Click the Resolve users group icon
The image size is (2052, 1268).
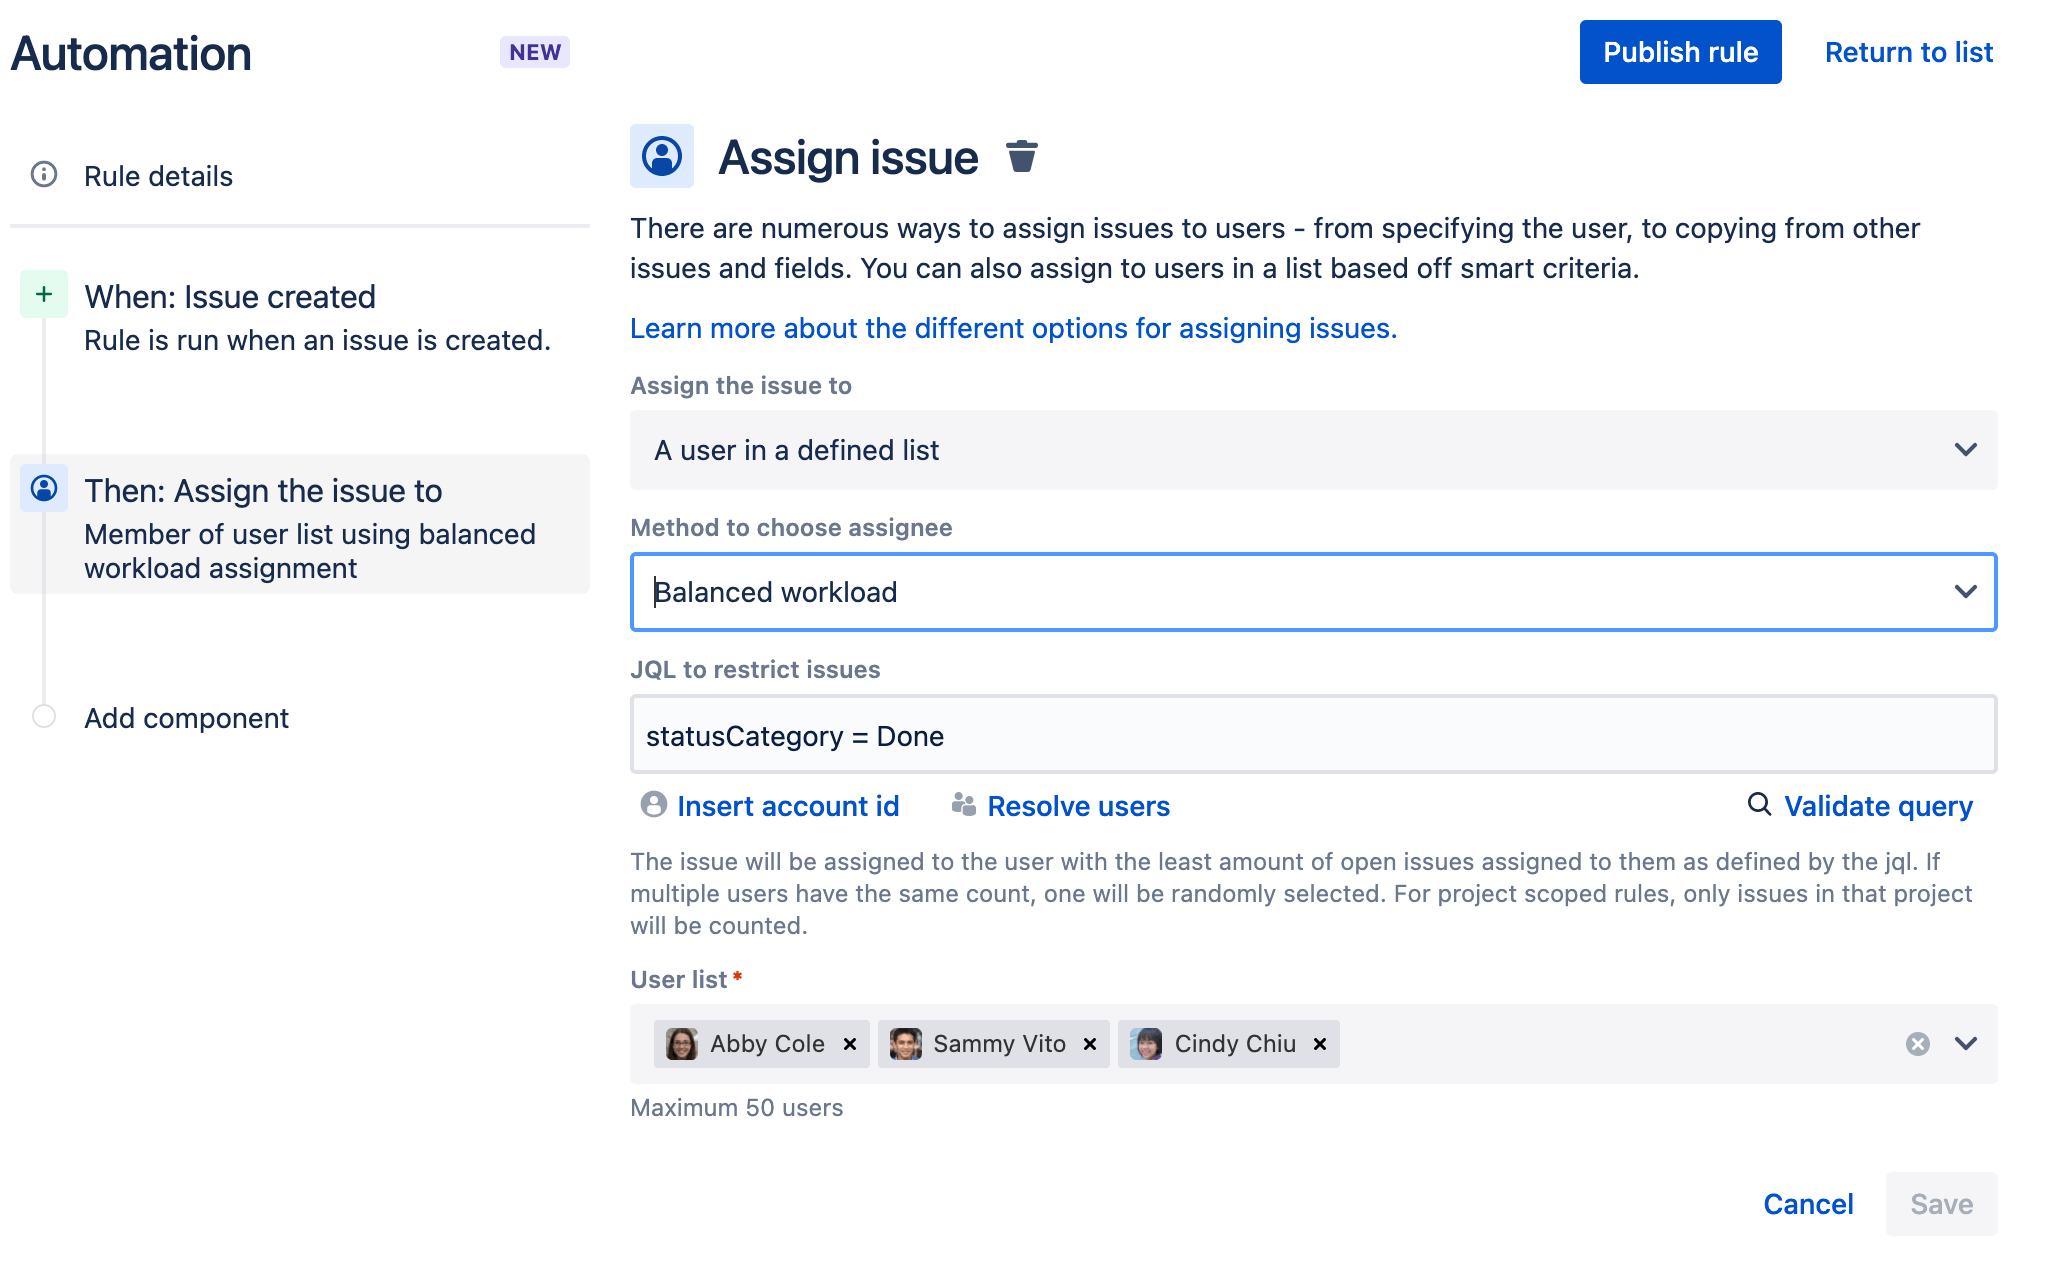(x=962, y=805)
